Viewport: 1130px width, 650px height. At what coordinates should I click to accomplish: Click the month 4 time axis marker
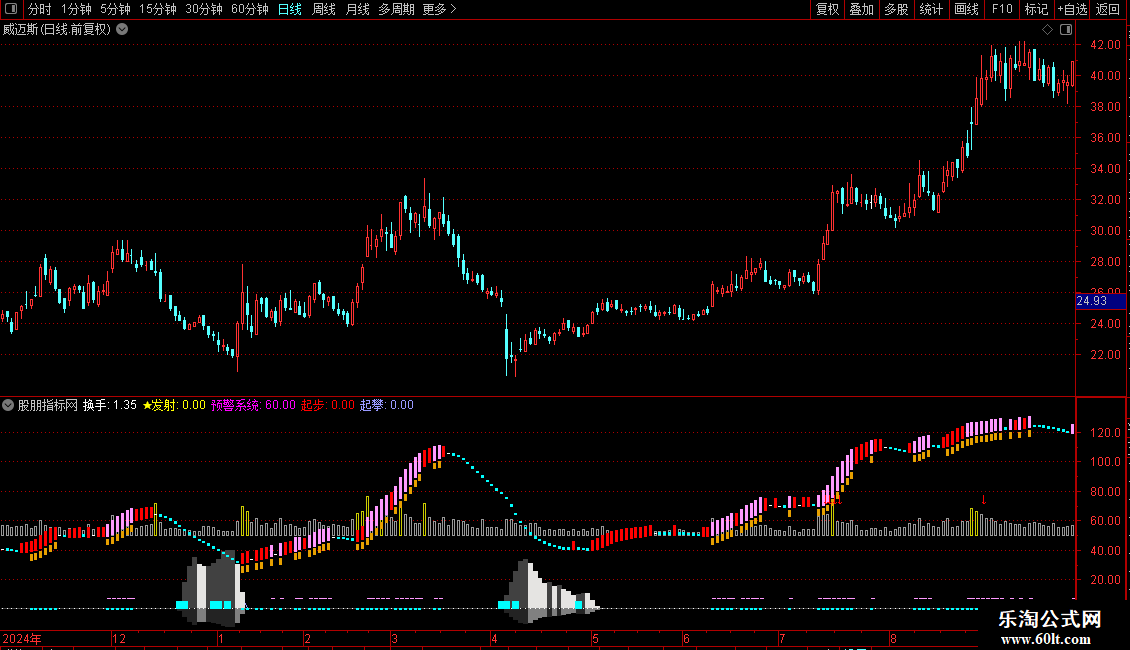pos(494,638)
